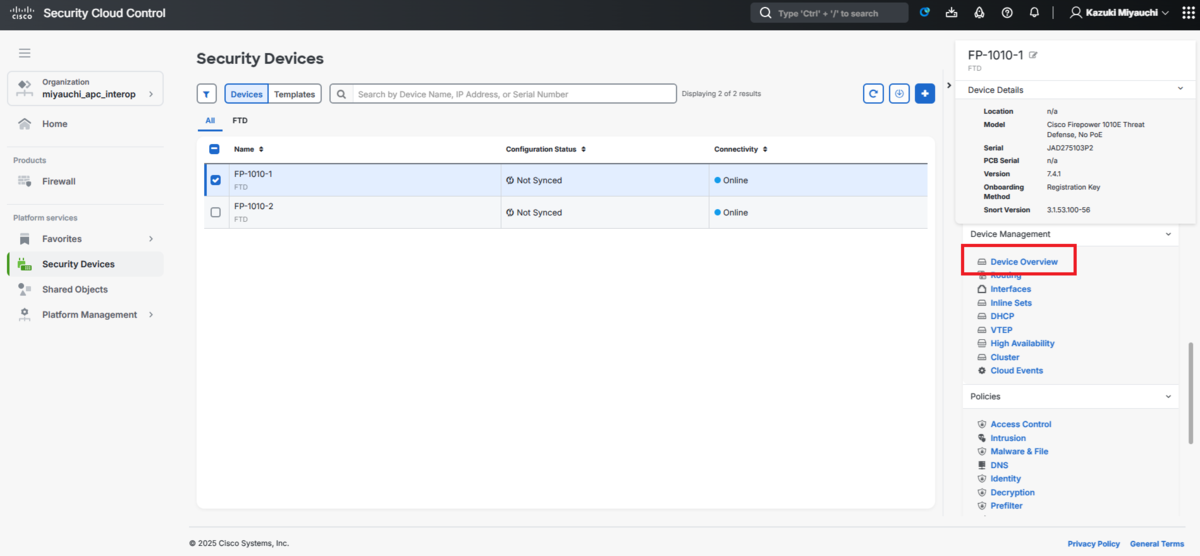Switch to Templates view toggle

(x=295, y=94)
